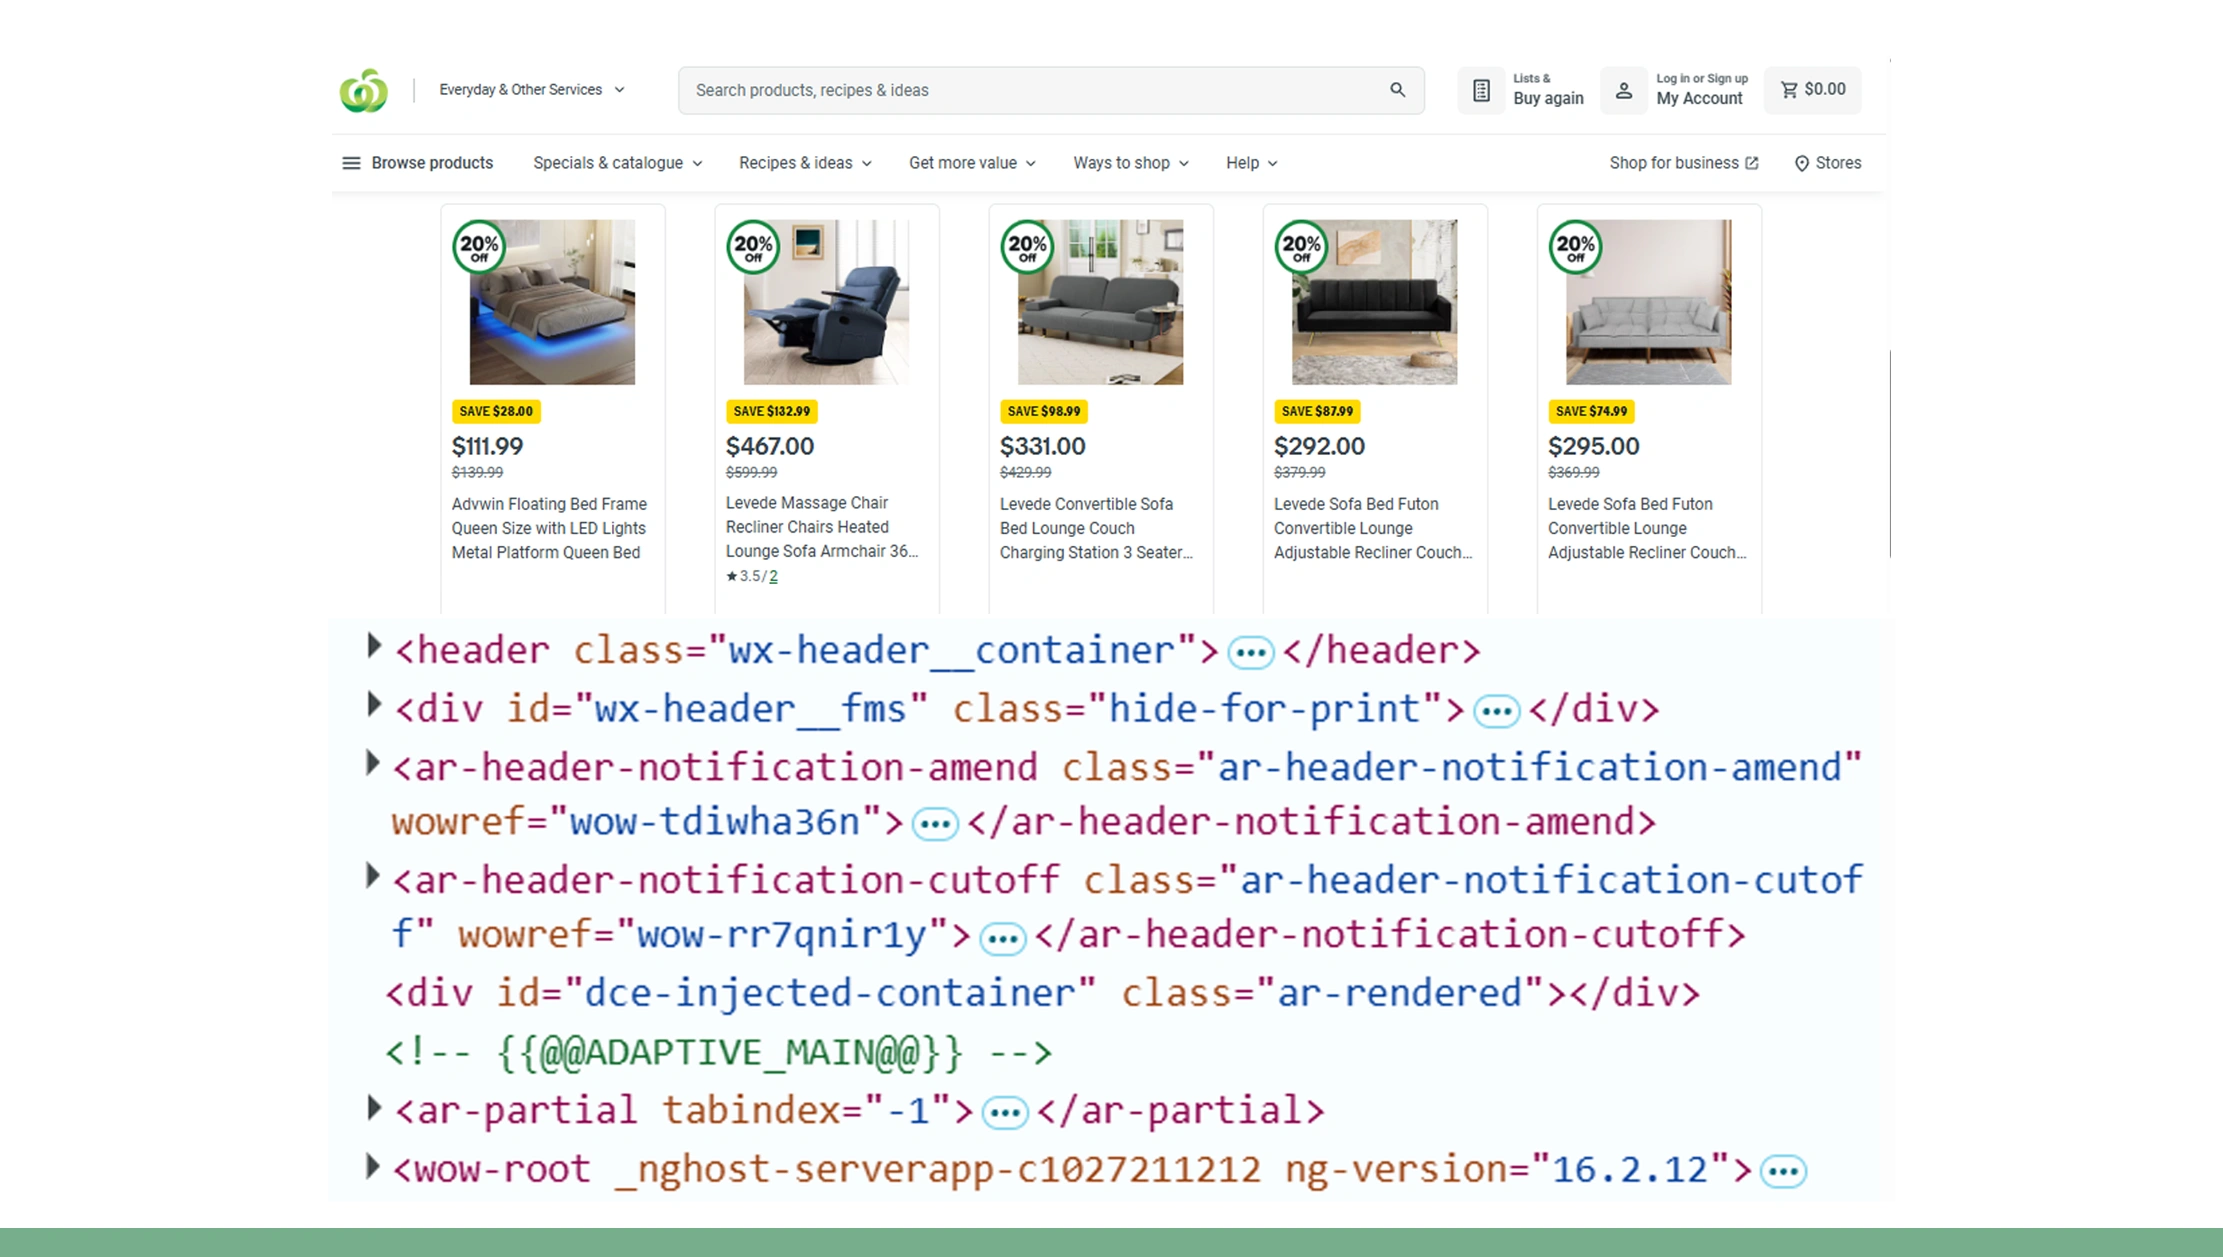2223x1257 pixels.
Task: Click the search magnifier icon
Action: click(1397, 90)
